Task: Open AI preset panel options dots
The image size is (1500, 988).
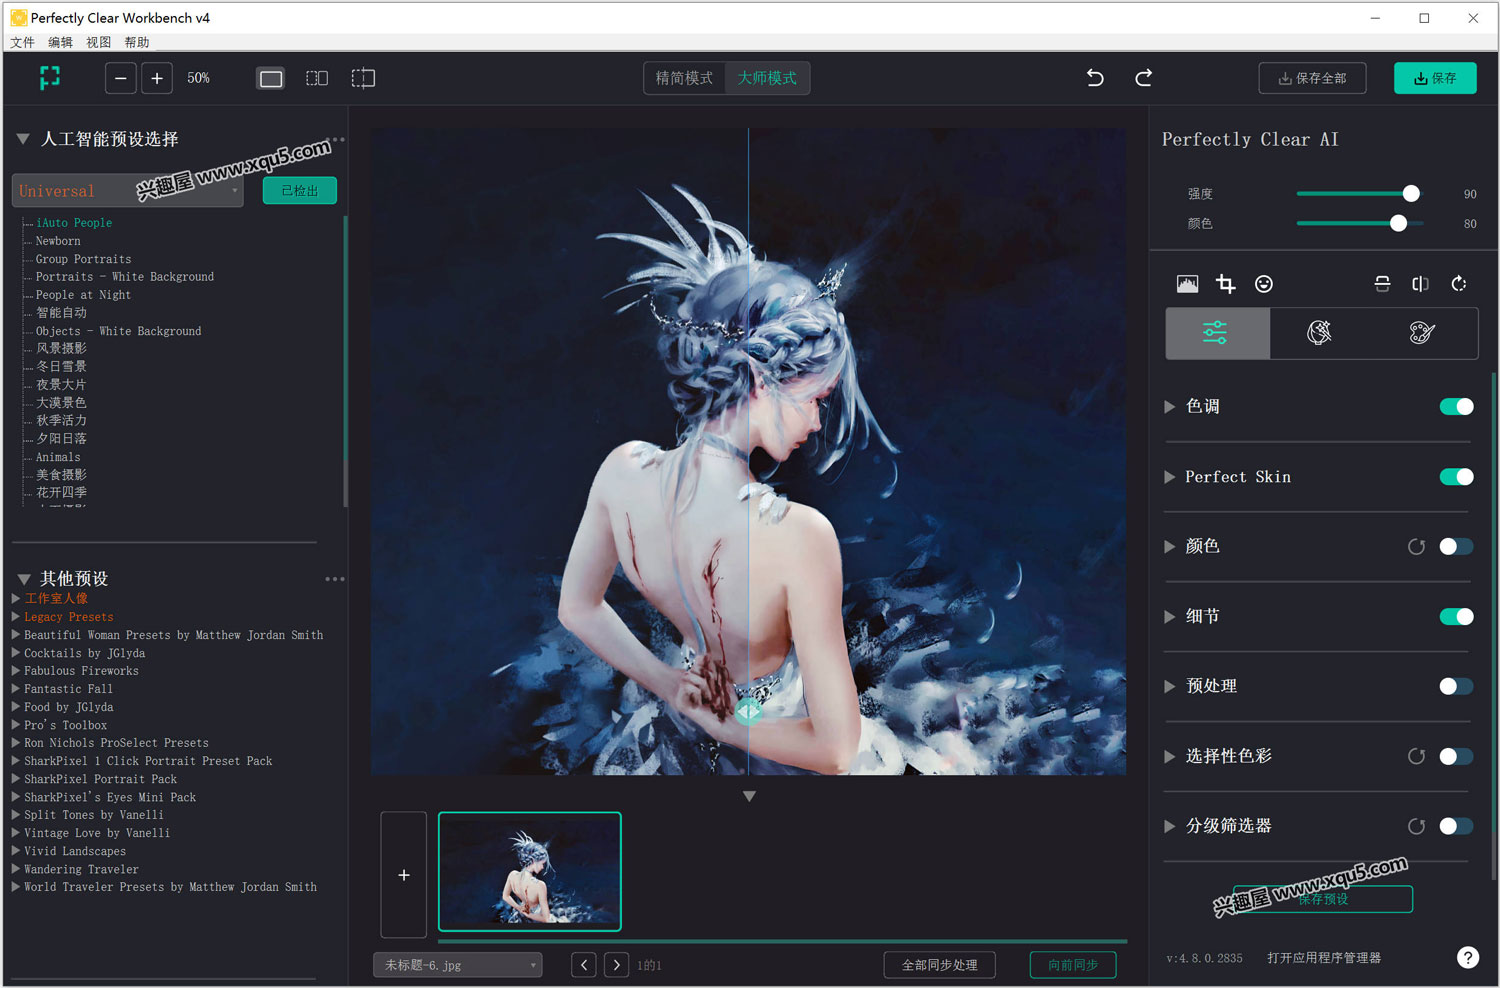Action: click(337, 139)
